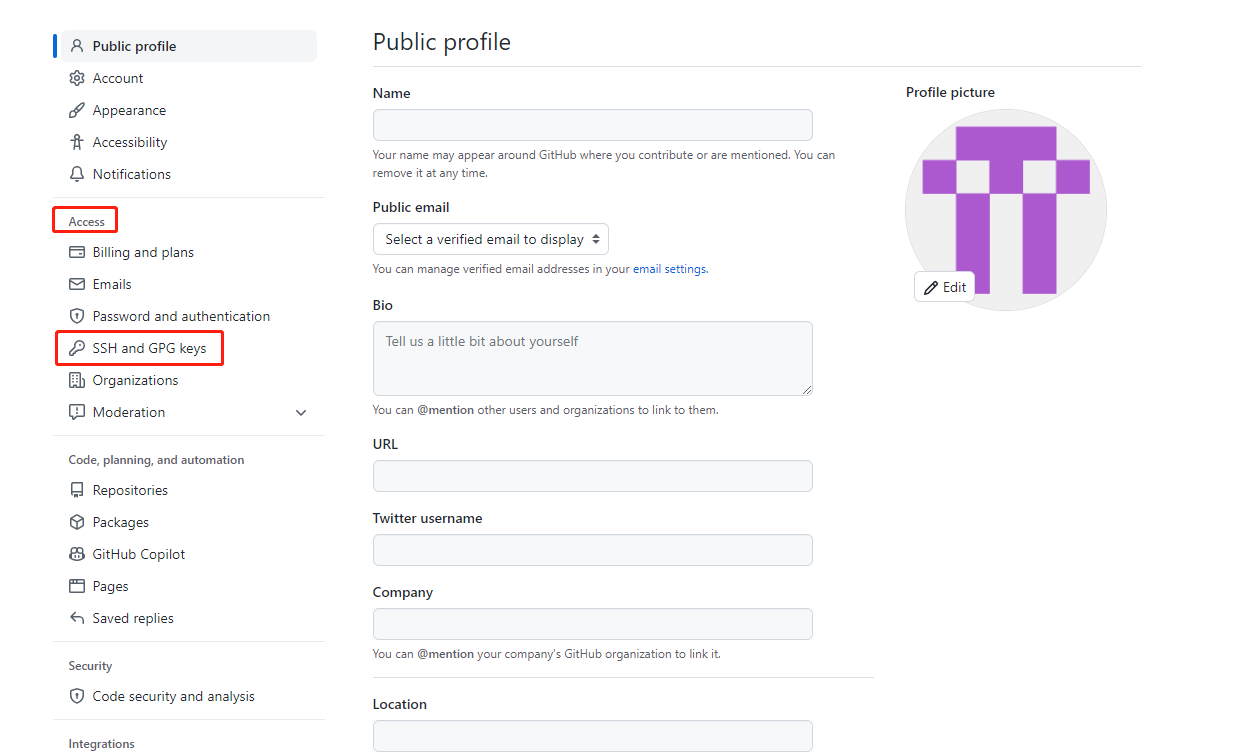Expand the Moderation section chevron
The height and width of the screenshot is (753, 1233).
[301, 412]
